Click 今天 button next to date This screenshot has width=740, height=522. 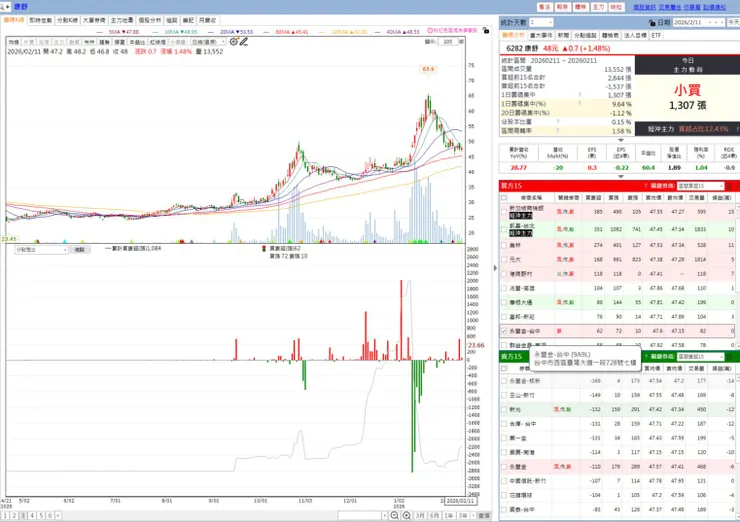[733, 23]
